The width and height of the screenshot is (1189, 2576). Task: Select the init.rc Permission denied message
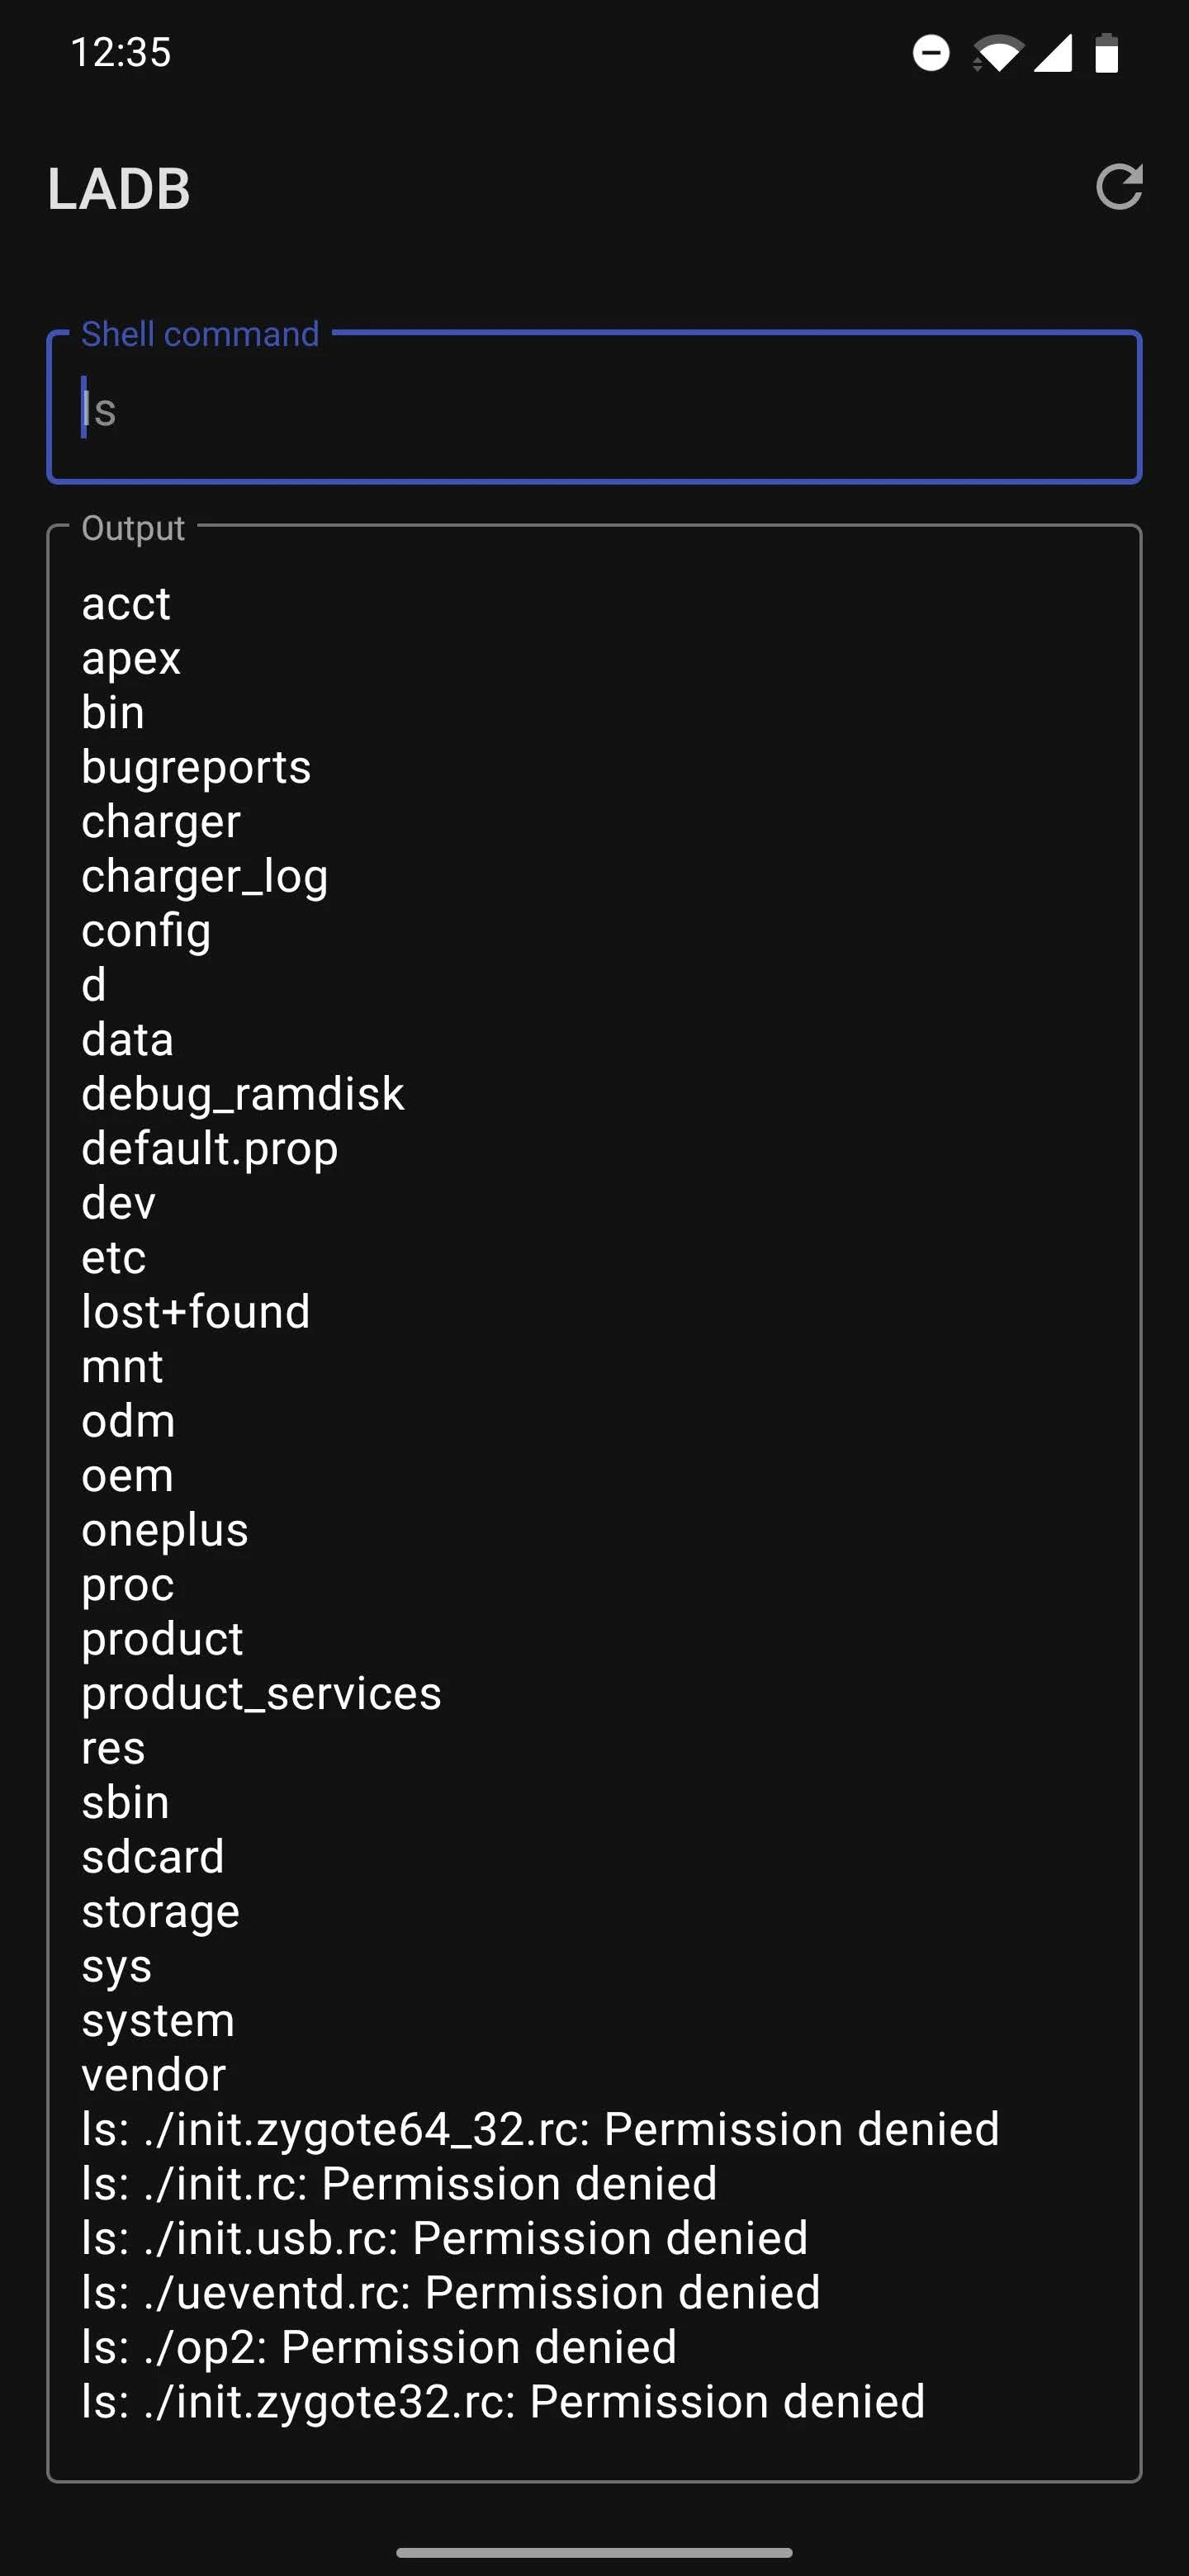(398, 2183)
